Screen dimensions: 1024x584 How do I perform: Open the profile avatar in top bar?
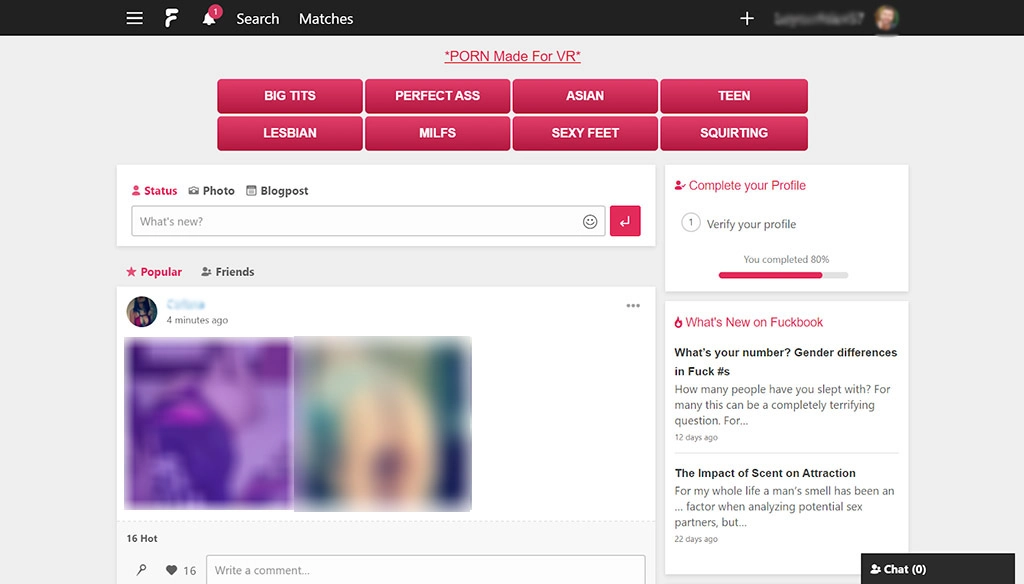click(x=886, y=17)
